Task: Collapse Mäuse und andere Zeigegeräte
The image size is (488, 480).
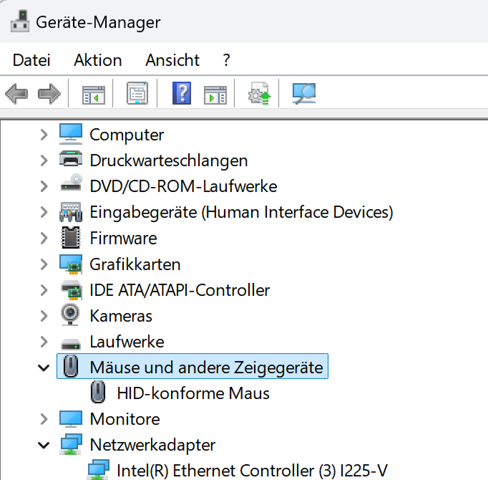Action: click(x=44, y=368)
